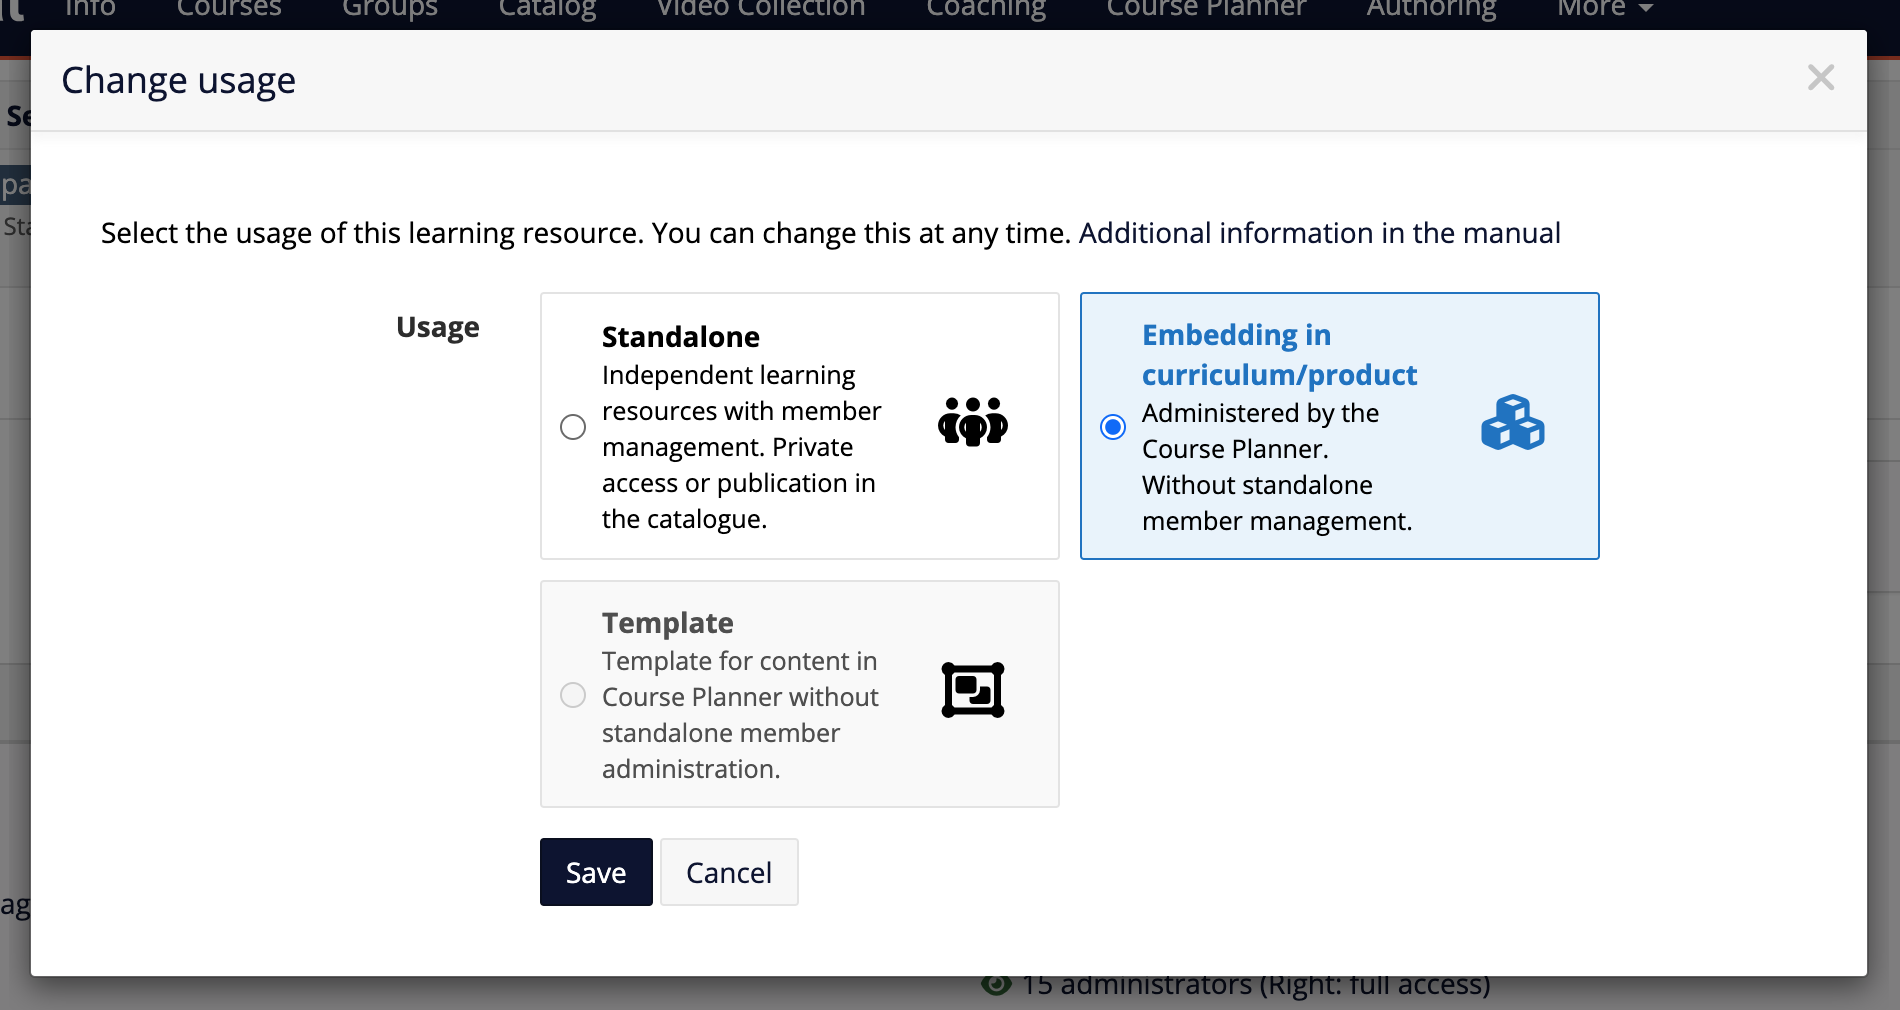1900x1010 pixels.
Task: Open the Authoring menu item
Action: coord(1430,8)
